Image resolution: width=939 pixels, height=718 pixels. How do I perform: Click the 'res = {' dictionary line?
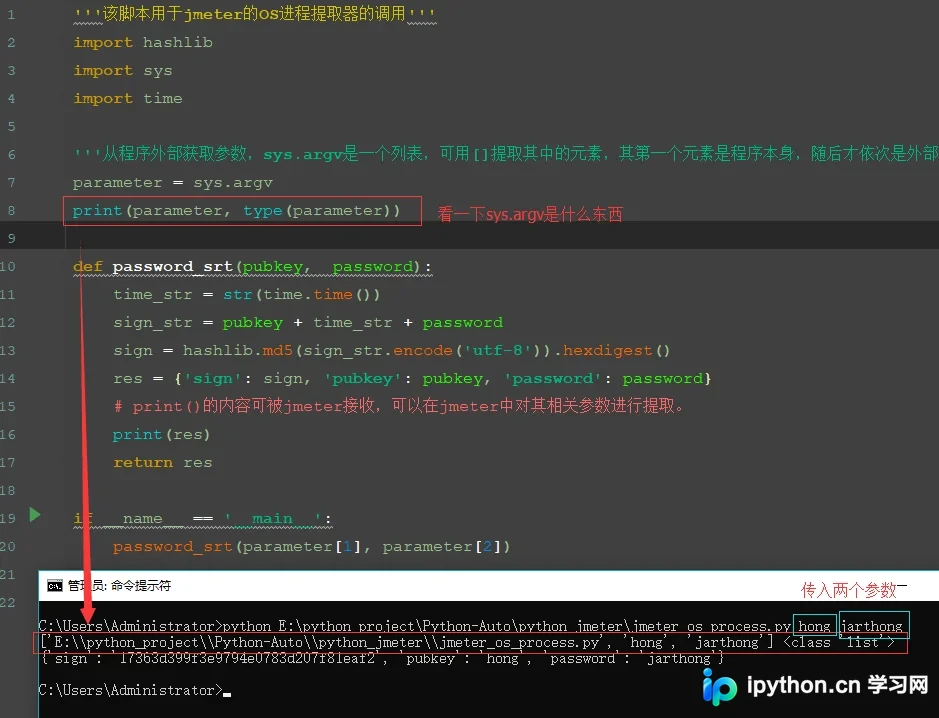412,378
